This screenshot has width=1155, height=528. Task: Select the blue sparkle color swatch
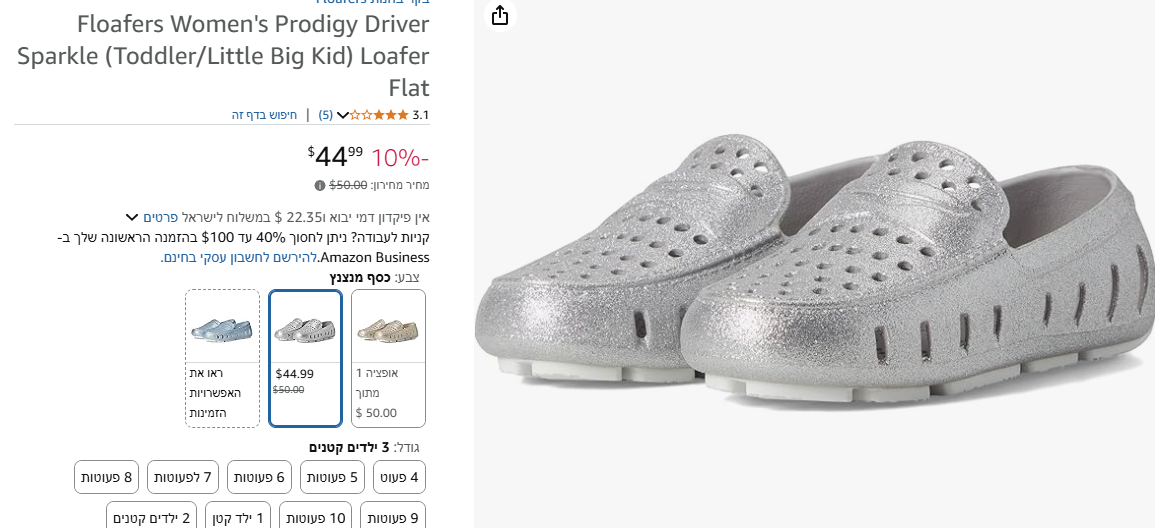pos(222,357)
